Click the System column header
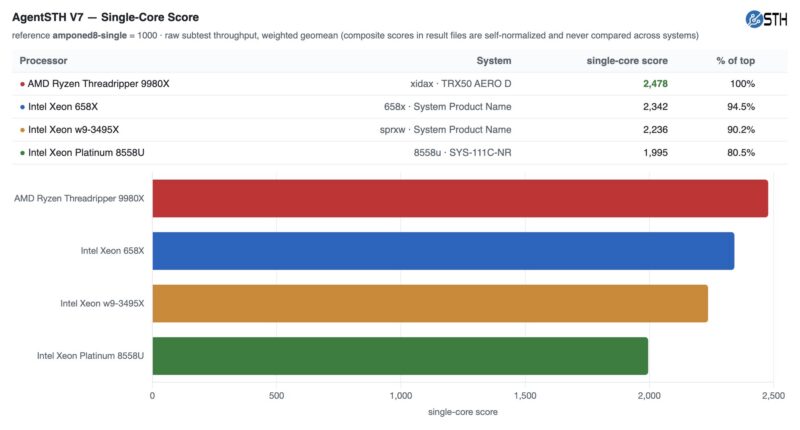800x430 pixels. coord(493,61)
